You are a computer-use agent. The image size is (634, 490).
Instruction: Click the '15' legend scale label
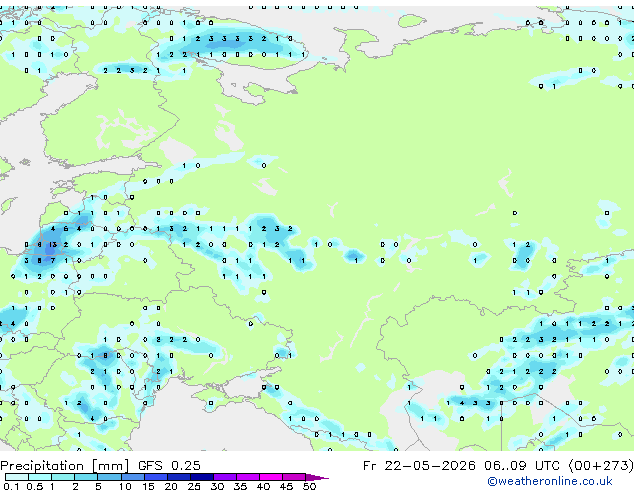point(148,486)
